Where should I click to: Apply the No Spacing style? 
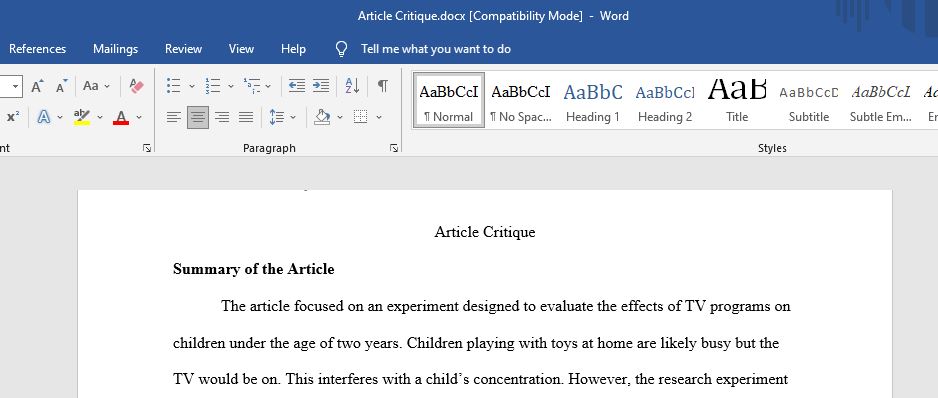(x=520, y=100)
